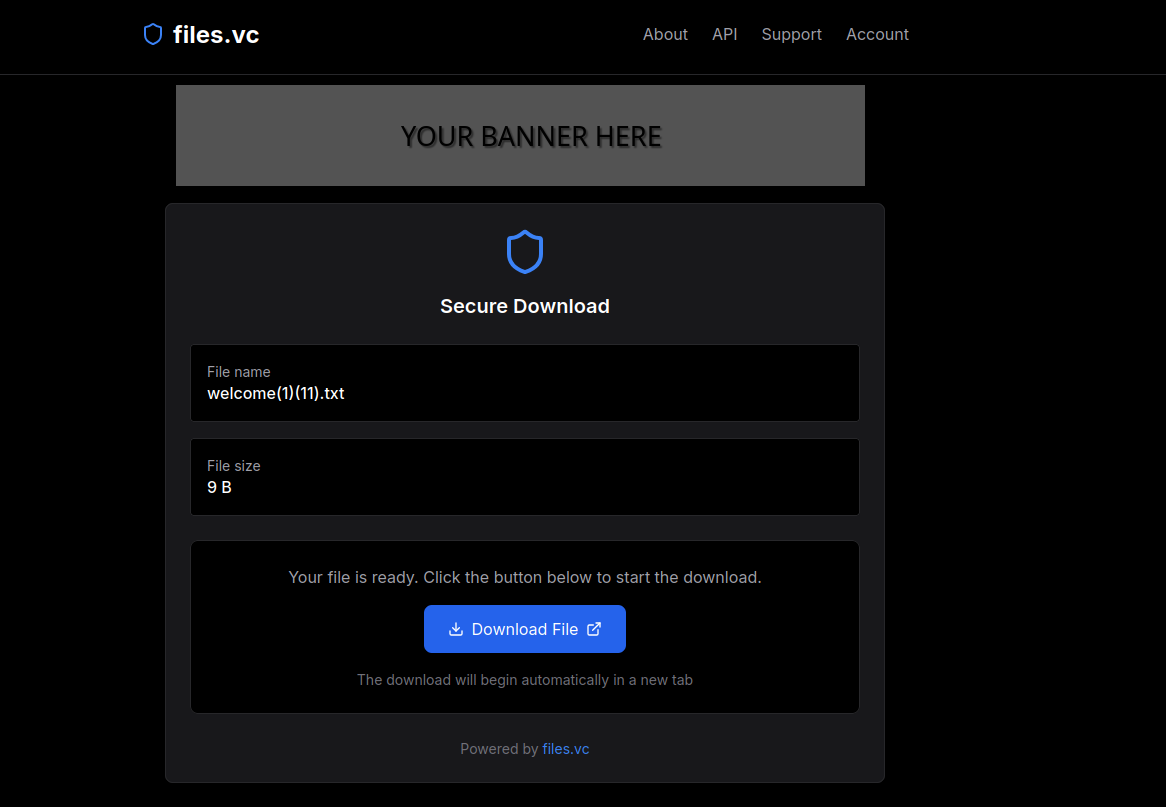1166x807 pixels.
Task: Click the external link icon in button
Action: click(x=594, y=629)
